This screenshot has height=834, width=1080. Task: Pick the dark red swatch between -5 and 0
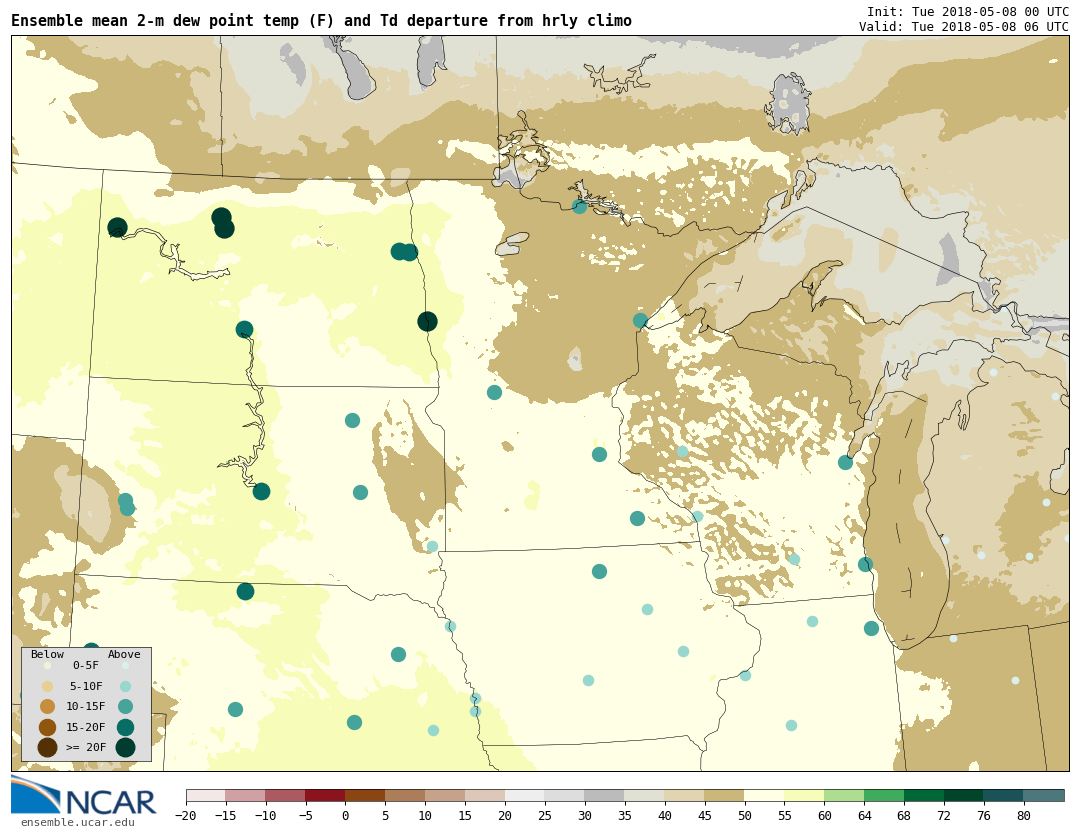(325, 796)
